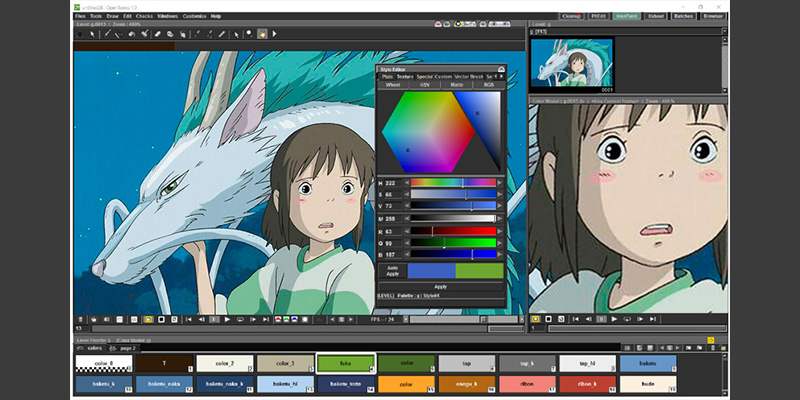Switch to Xsheet room
The image size is (800, 400).
[655, 16]
